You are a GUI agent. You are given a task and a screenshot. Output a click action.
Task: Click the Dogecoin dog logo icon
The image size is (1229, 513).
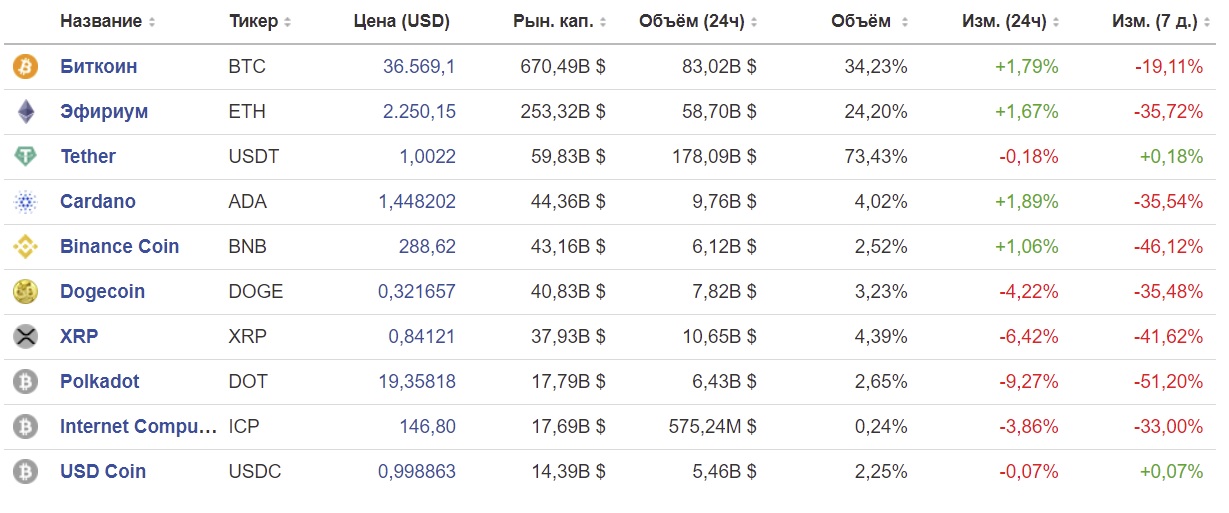(x=25, y=292)
